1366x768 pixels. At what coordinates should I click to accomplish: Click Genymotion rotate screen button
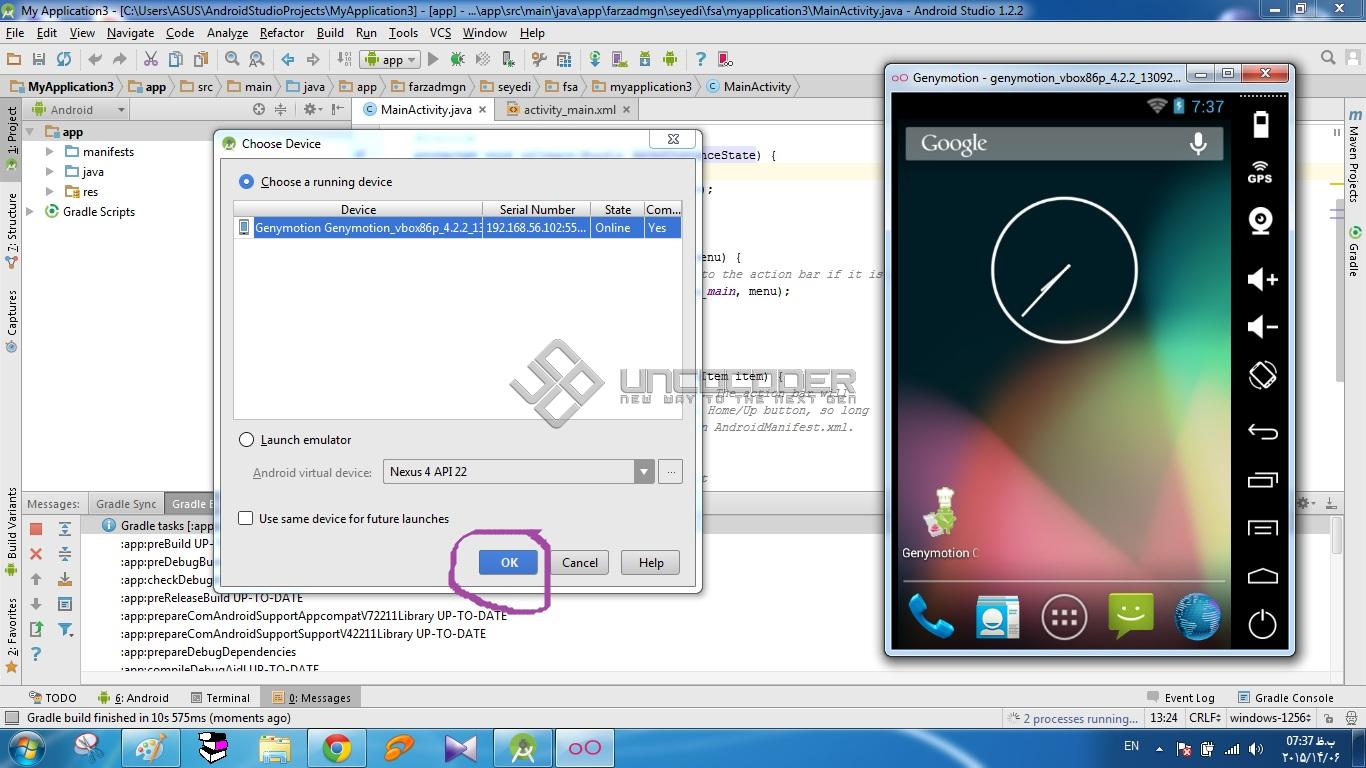point(1262,375)
